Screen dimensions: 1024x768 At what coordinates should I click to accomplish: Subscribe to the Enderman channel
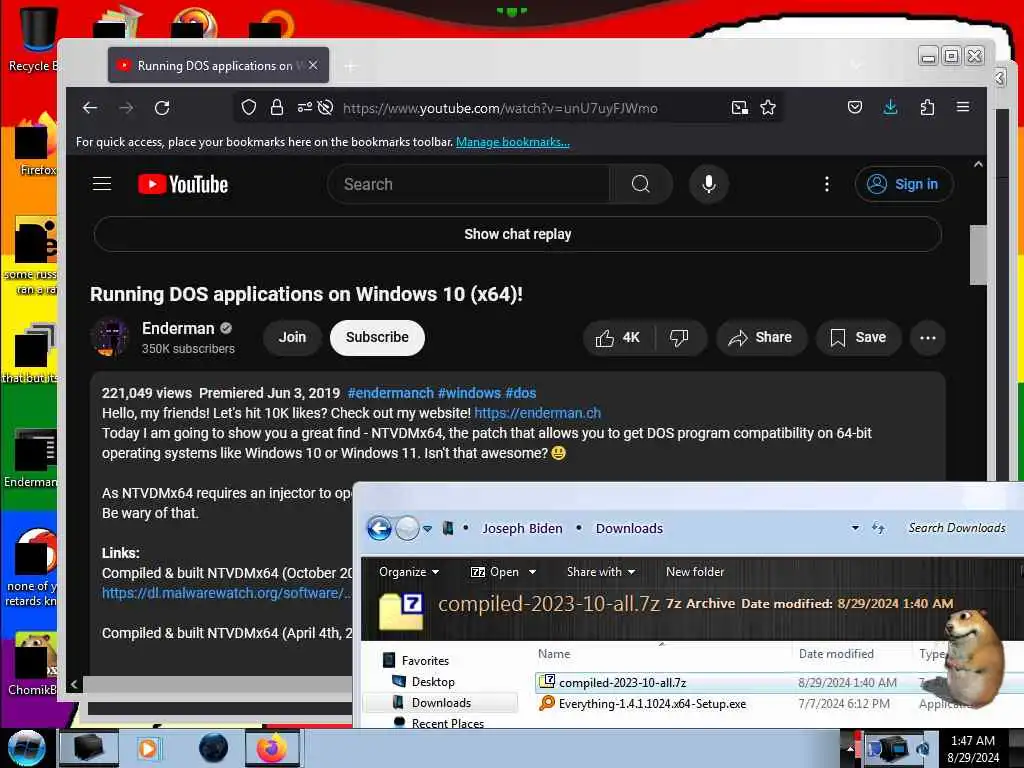click(x=377, y=338)
